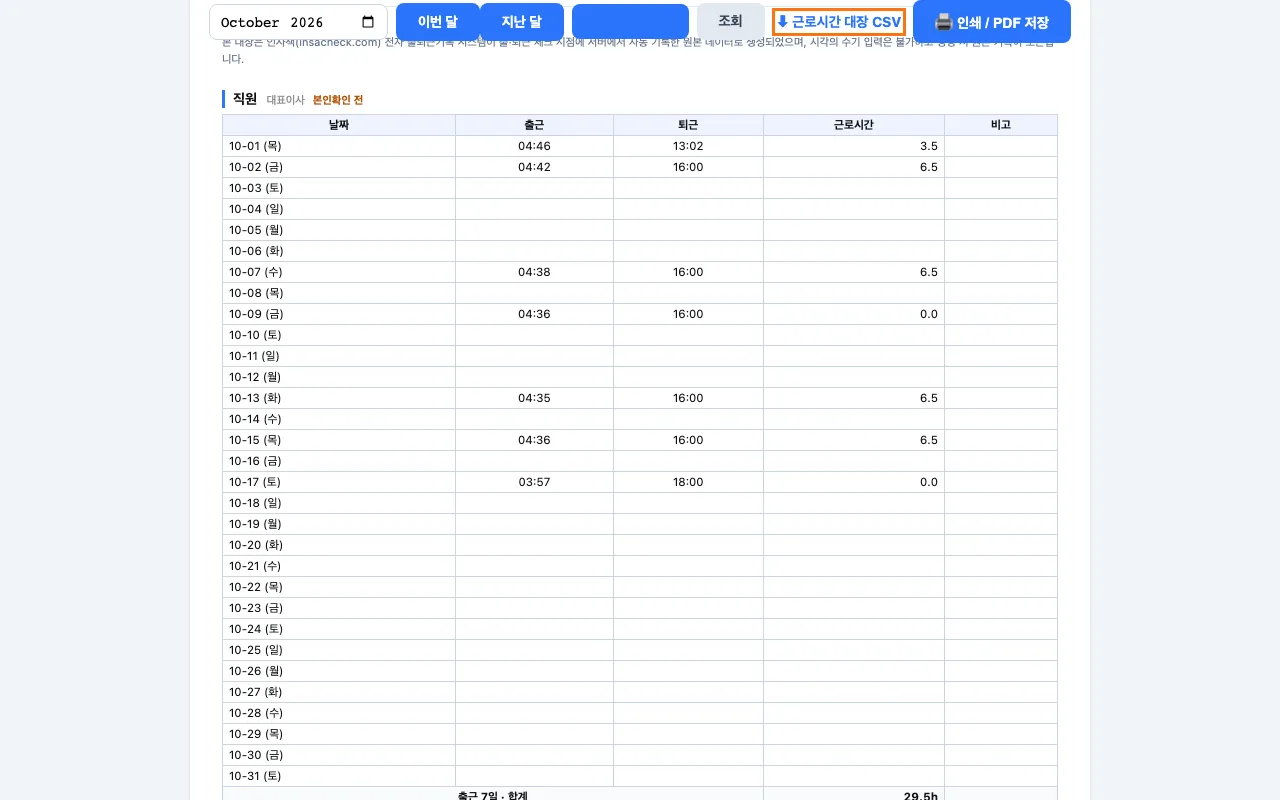This screenshot has height=800, width=1280.
Task: Click the 04:38 clock-in time
Action: pyautogui.click(x=534, y=272)
